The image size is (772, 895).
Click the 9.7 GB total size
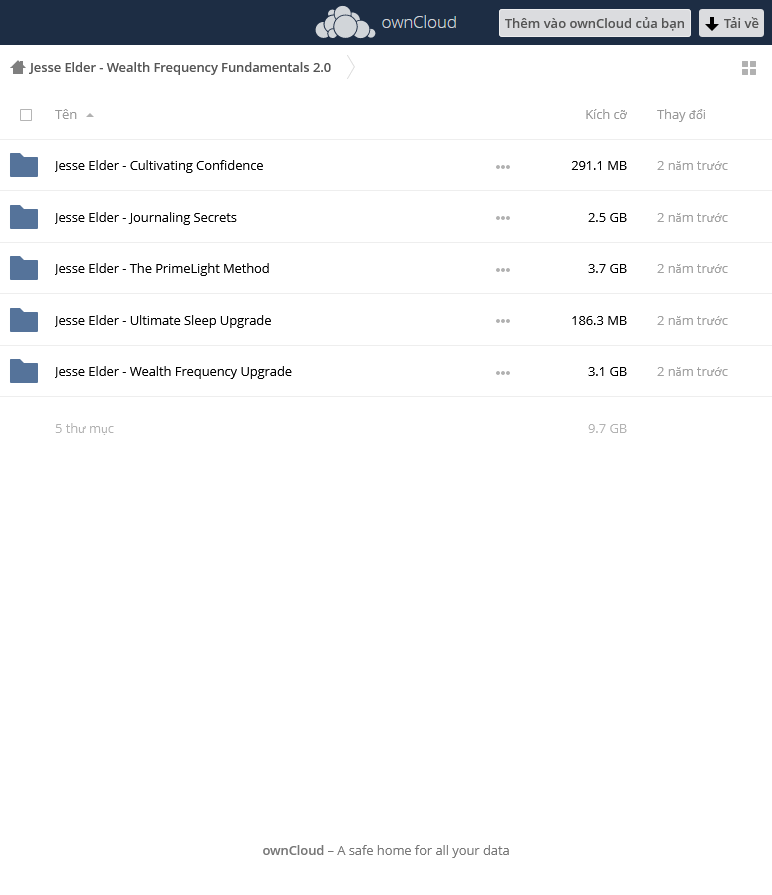coord(607,429)
